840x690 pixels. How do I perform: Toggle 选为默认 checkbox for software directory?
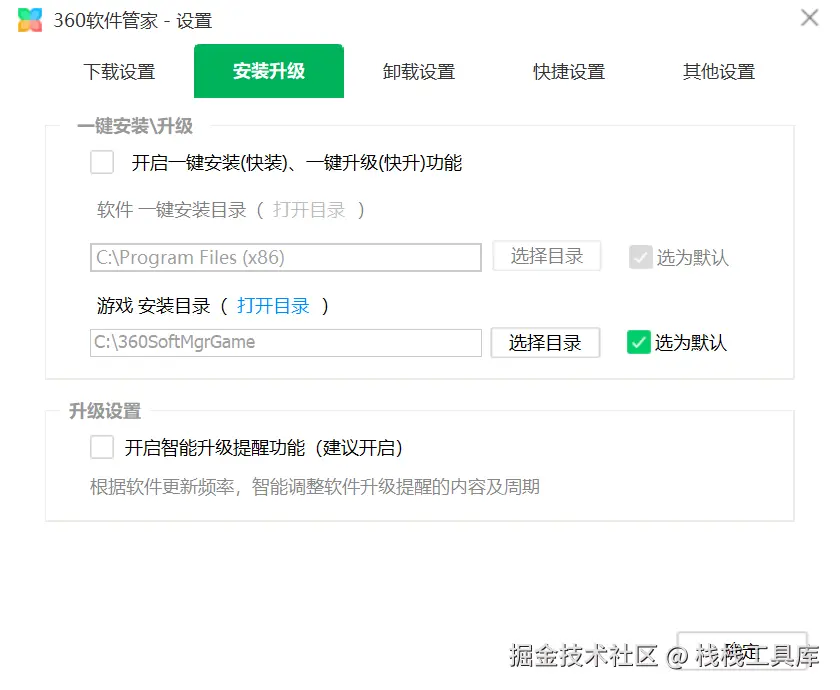tap(640, 257)
